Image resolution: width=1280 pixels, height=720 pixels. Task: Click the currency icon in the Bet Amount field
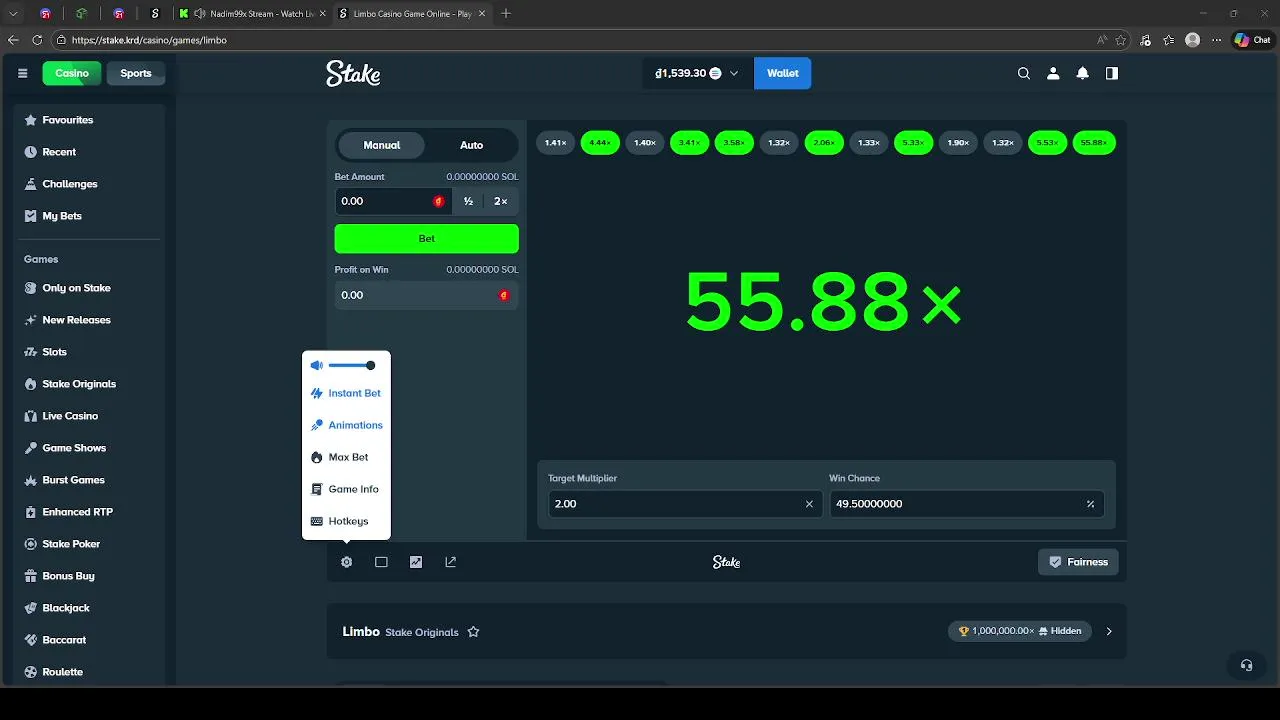pyautogui.click(x=438, y=201)
